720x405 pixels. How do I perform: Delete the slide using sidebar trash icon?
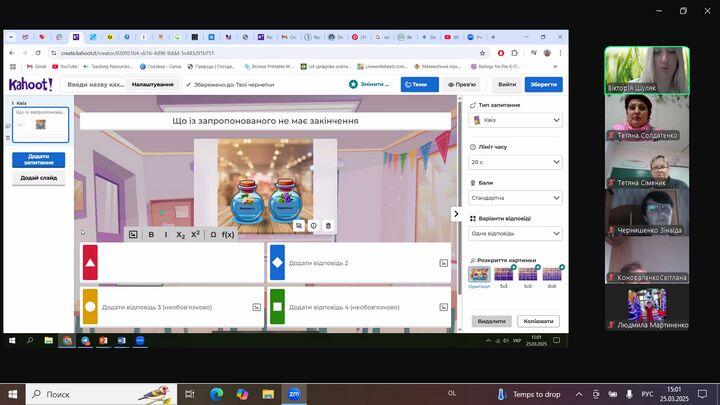(x=8, y=137)
